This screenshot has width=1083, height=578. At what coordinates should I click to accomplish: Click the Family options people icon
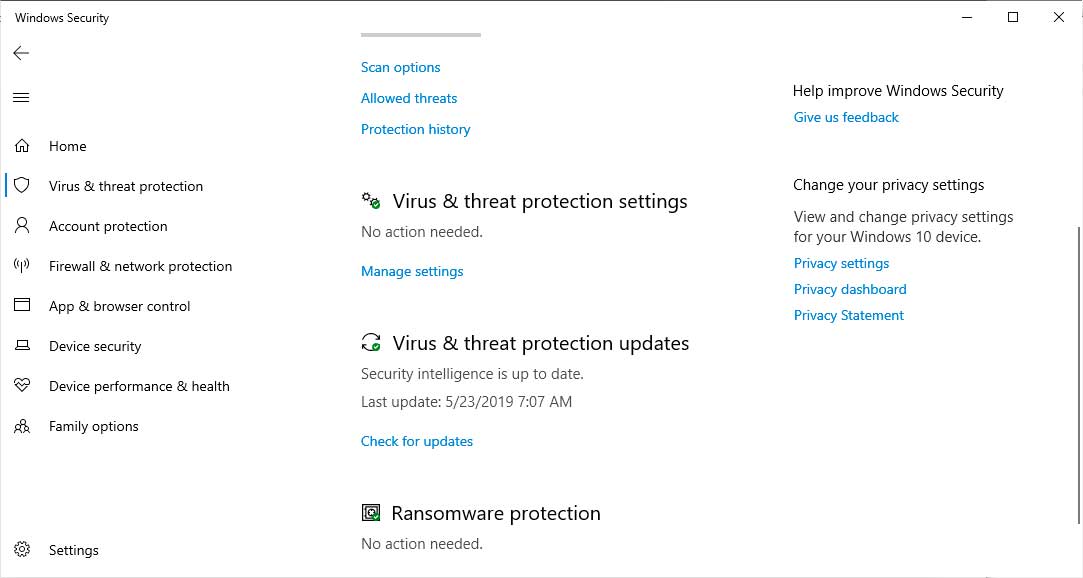22,426
